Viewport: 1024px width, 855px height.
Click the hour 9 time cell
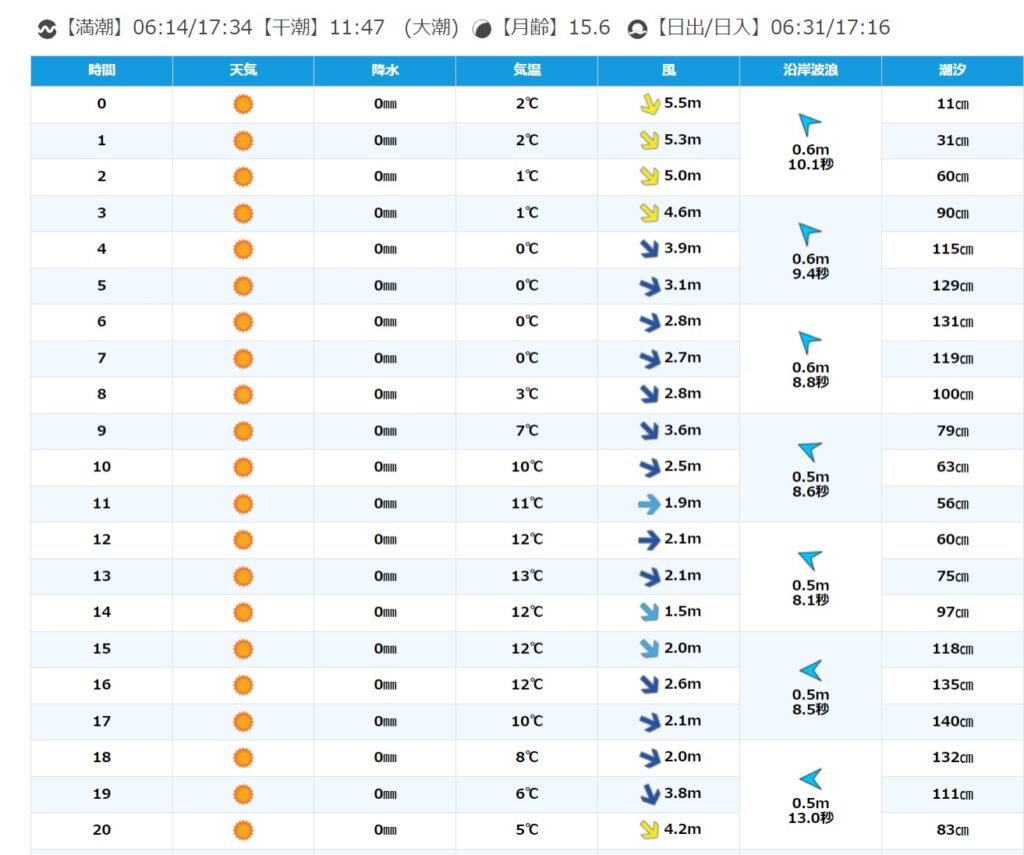101,430
